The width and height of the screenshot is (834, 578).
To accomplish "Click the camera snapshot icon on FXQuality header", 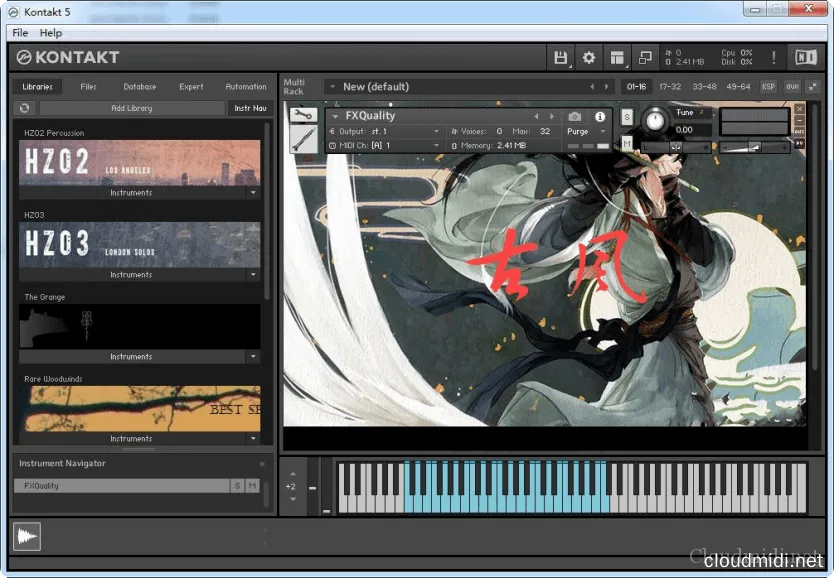I will pos(574,116).
